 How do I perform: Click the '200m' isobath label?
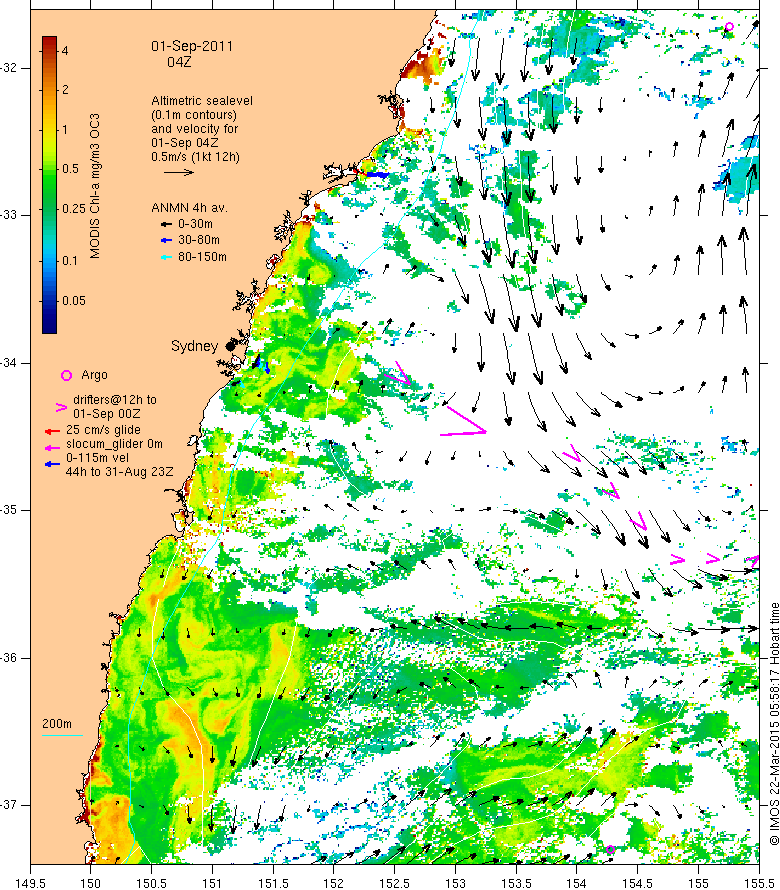[57, 724]
